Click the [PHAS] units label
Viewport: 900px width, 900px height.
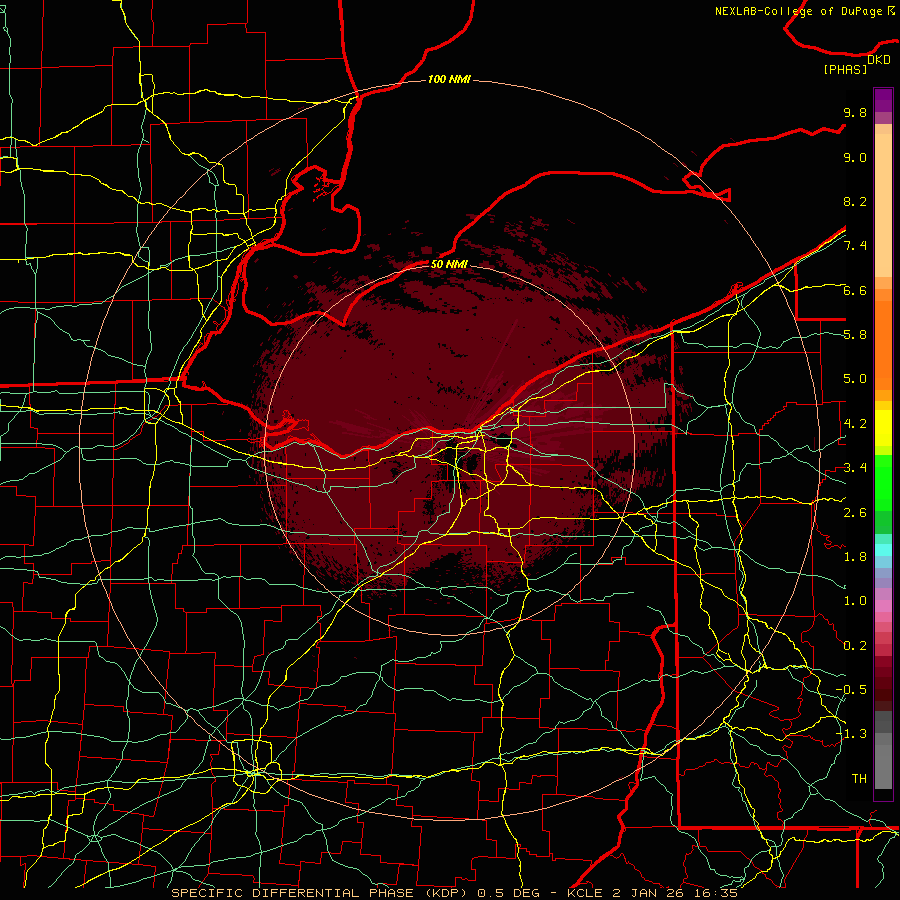coord(845,69)
